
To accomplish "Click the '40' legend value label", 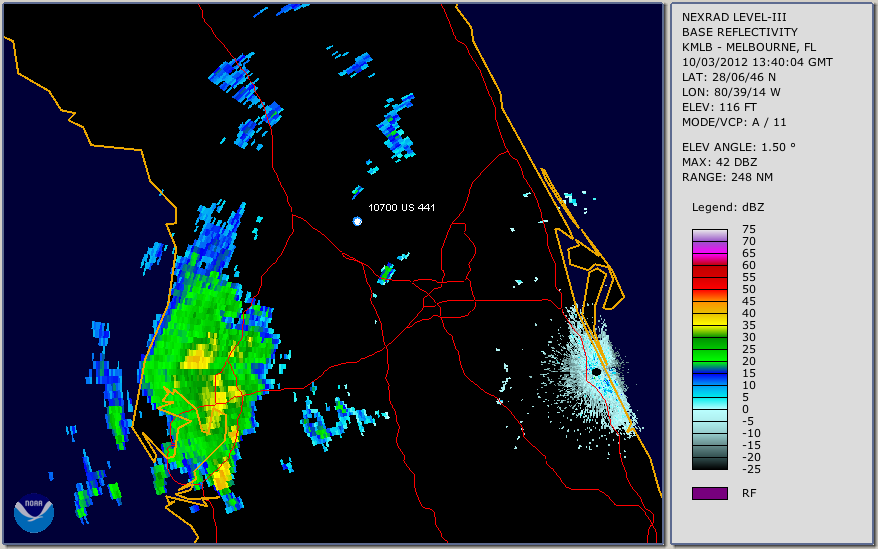I will pos(749,313).
